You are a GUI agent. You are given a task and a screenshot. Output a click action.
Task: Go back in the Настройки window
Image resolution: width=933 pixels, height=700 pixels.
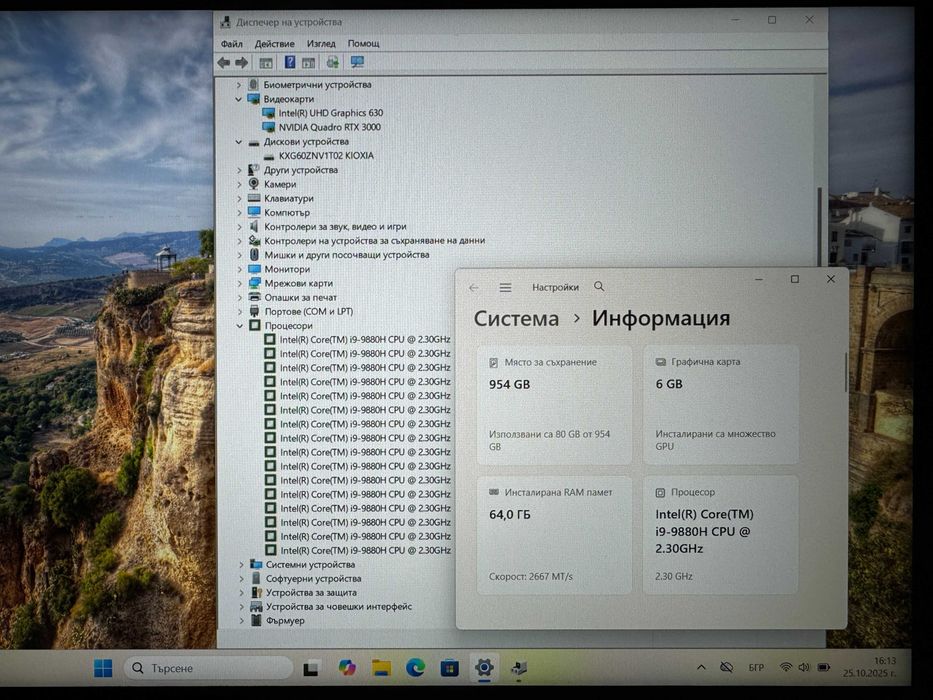(474, 288)
